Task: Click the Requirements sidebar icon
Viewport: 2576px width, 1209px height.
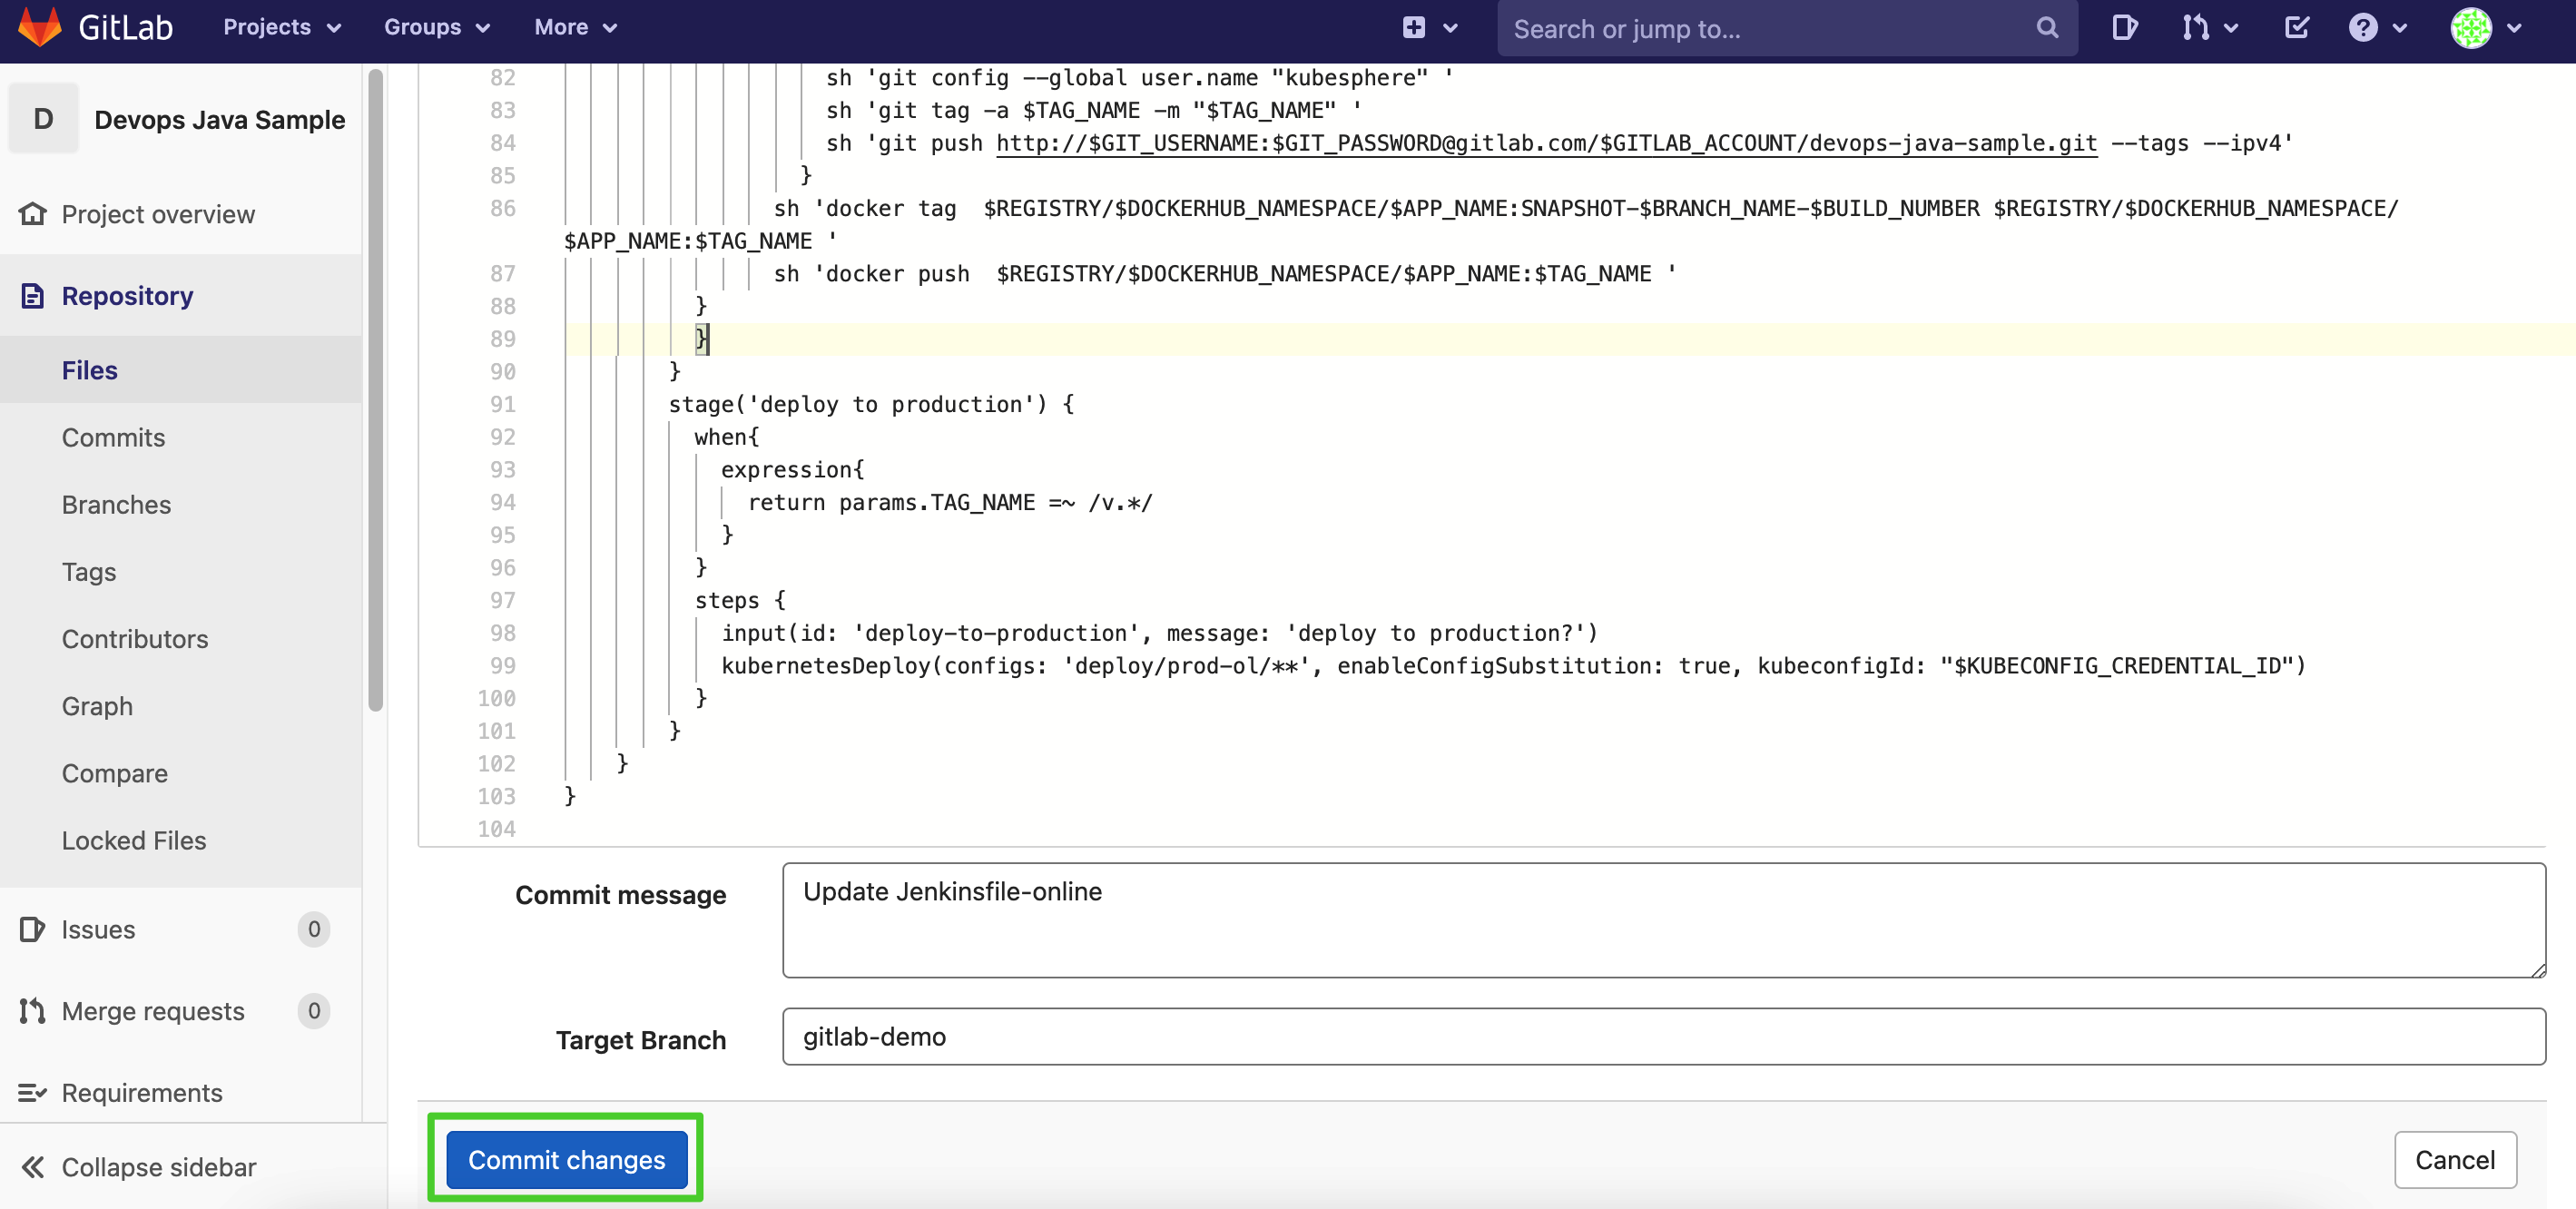Action: pos(33,1092)
